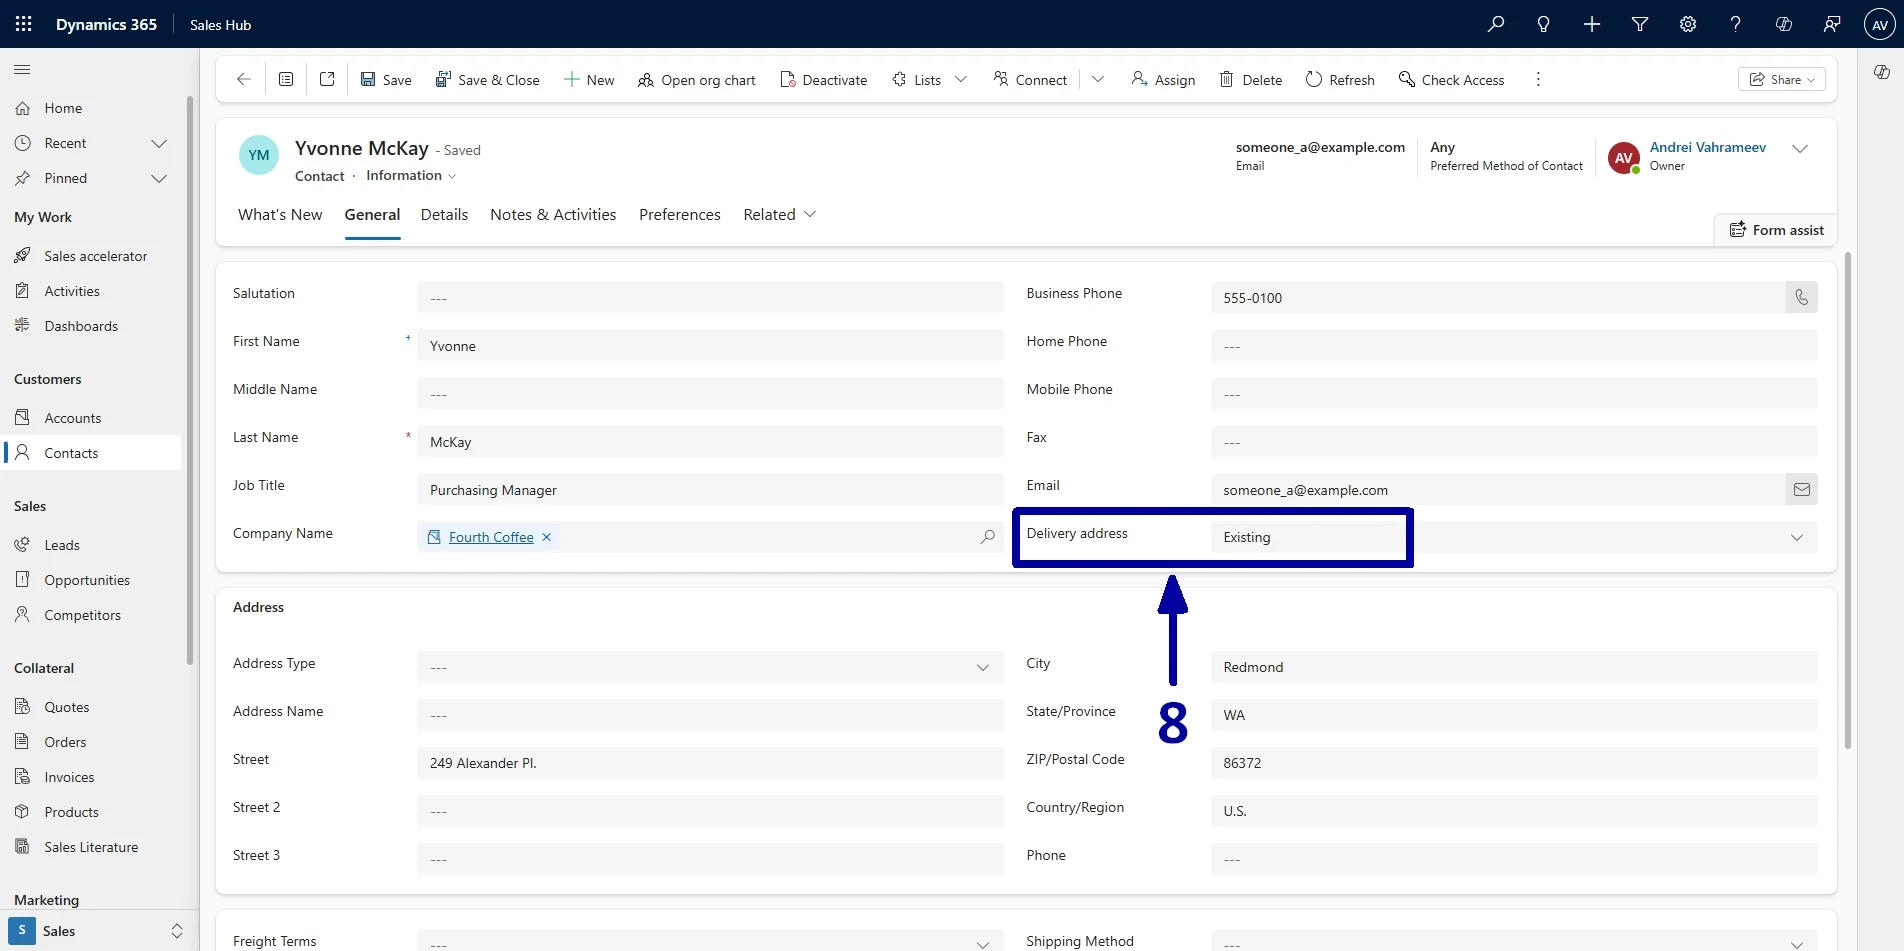Open record in new window icon
Viewport: 1904px width, 951px height.
[x=327, y=79]
